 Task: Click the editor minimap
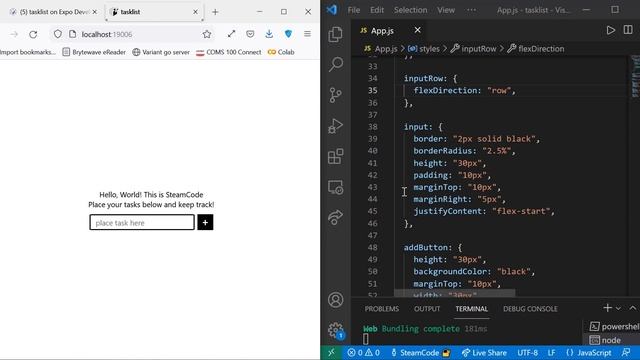(635, 78)
